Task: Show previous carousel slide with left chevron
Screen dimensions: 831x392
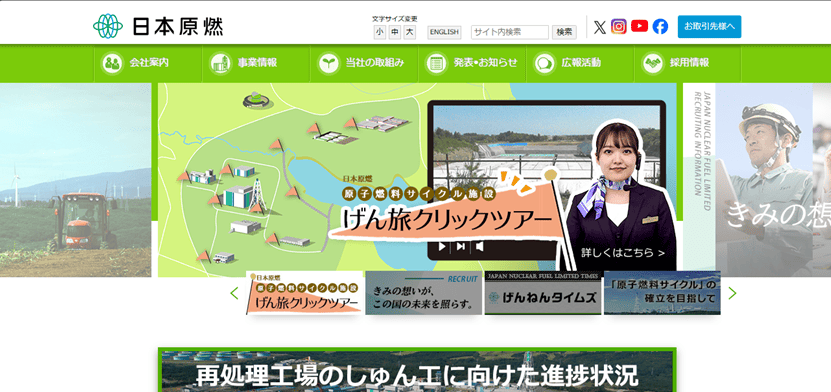Action: (234, 293)
